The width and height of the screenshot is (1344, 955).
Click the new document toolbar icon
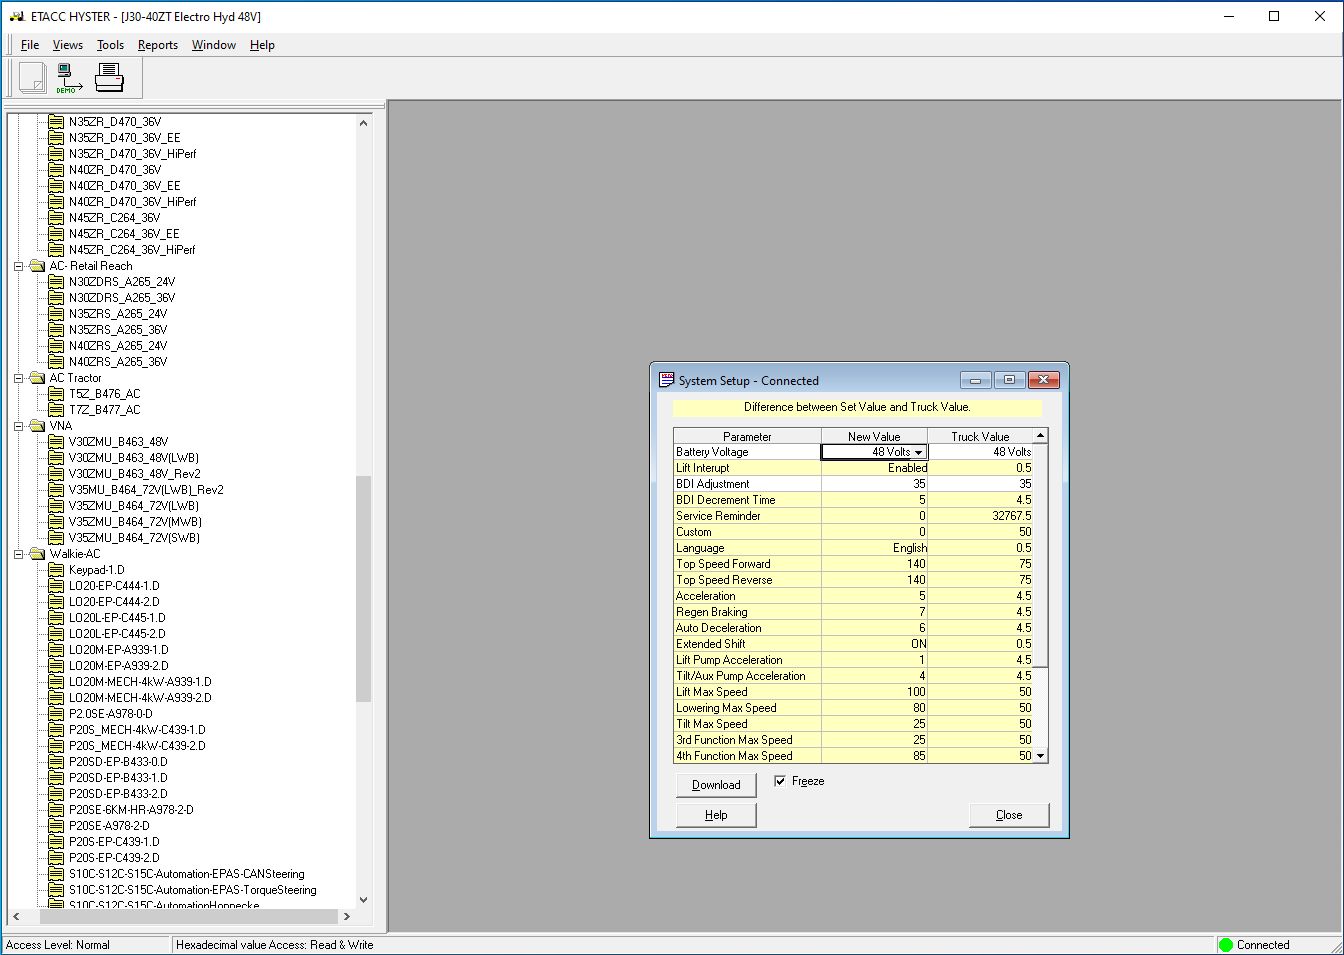32,77
